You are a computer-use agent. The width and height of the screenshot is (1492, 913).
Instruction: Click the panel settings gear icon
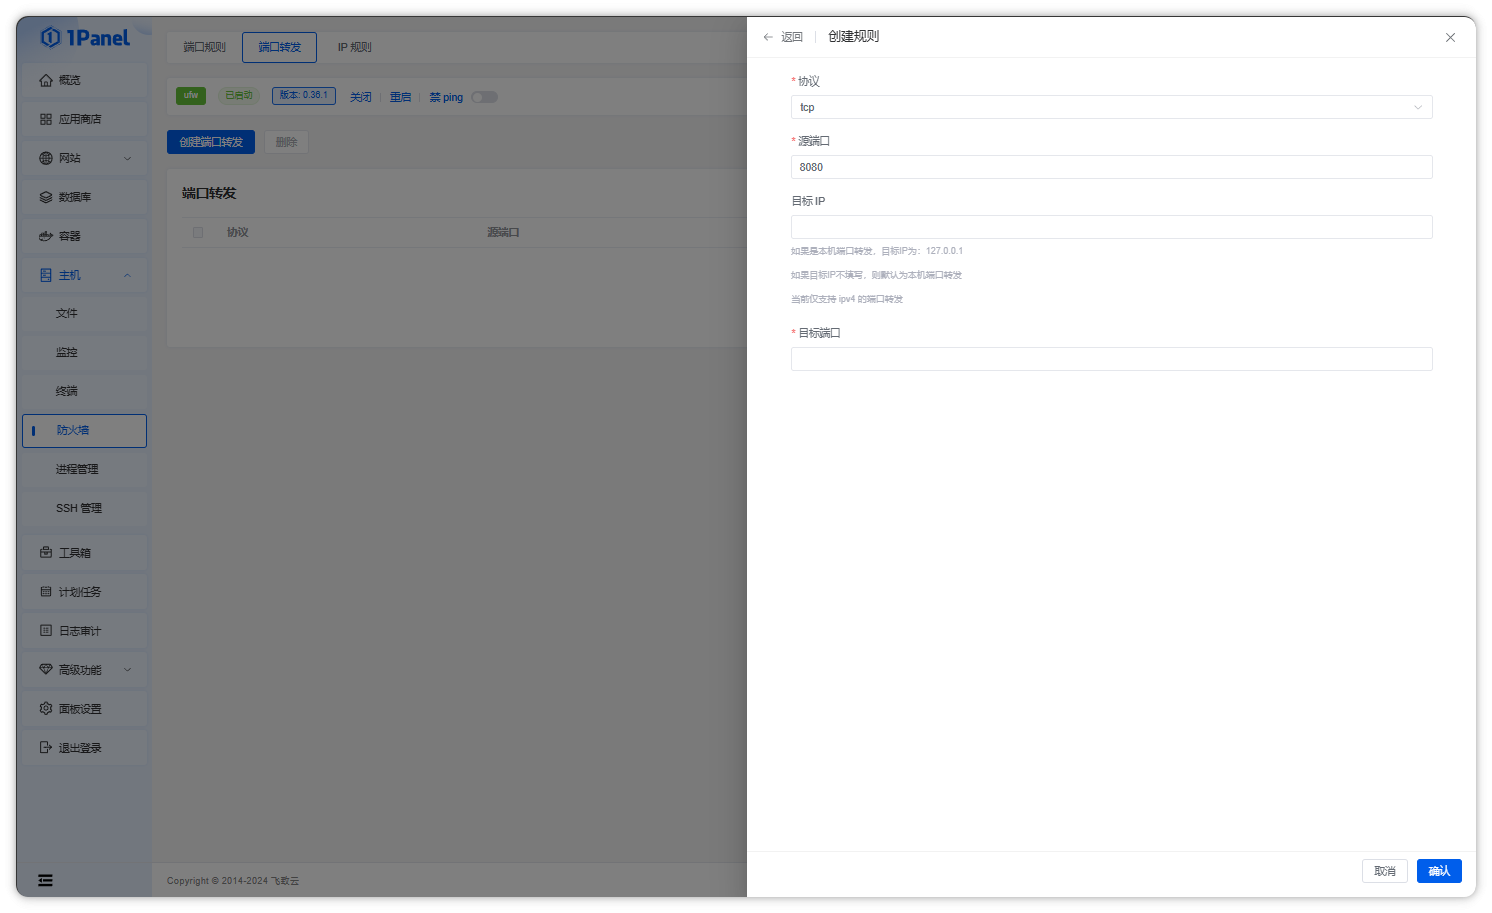(46, 708)
